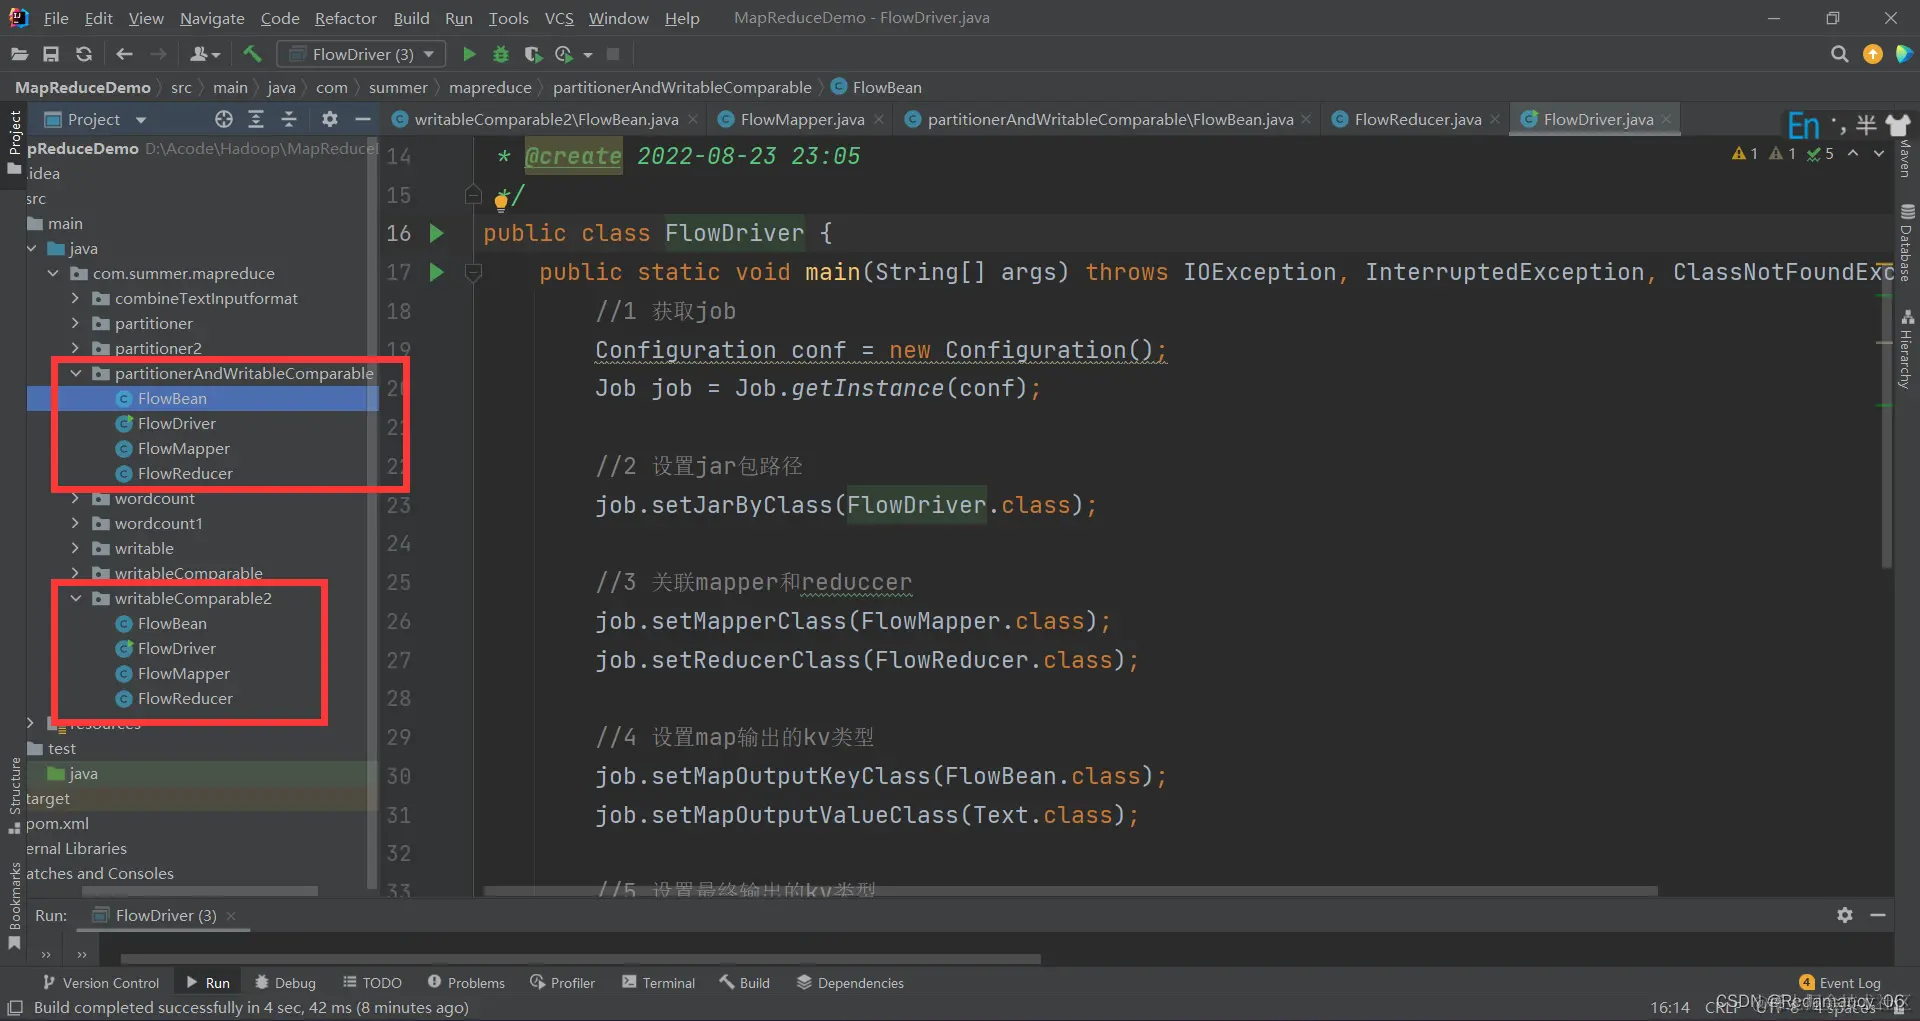Open the Dependencies tool window
Viewport: 1920px width, 1021px height.
[850, 983]
